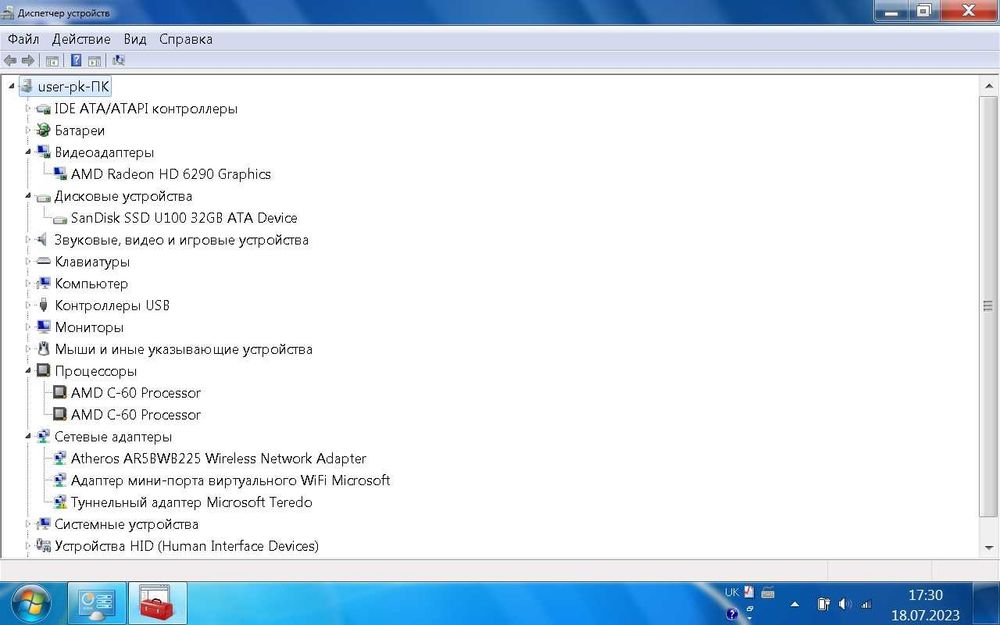Open the Действие menu
Viewport: 1000px width, 625px height.
point(81,39)
